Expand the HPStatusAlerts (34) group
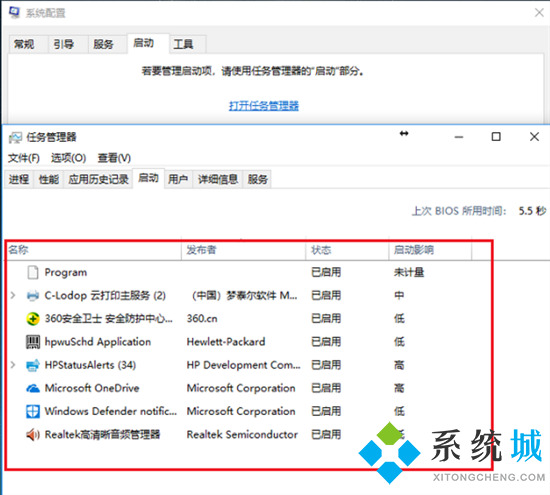 point(13,365)
